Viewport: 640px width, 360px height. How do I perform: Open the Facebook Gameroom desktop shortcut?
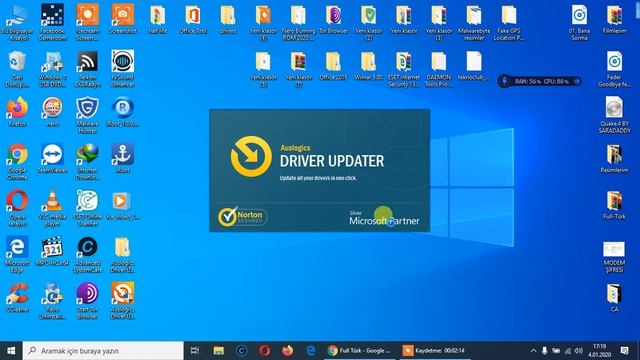pyautogui.click(x=52, y=22)
